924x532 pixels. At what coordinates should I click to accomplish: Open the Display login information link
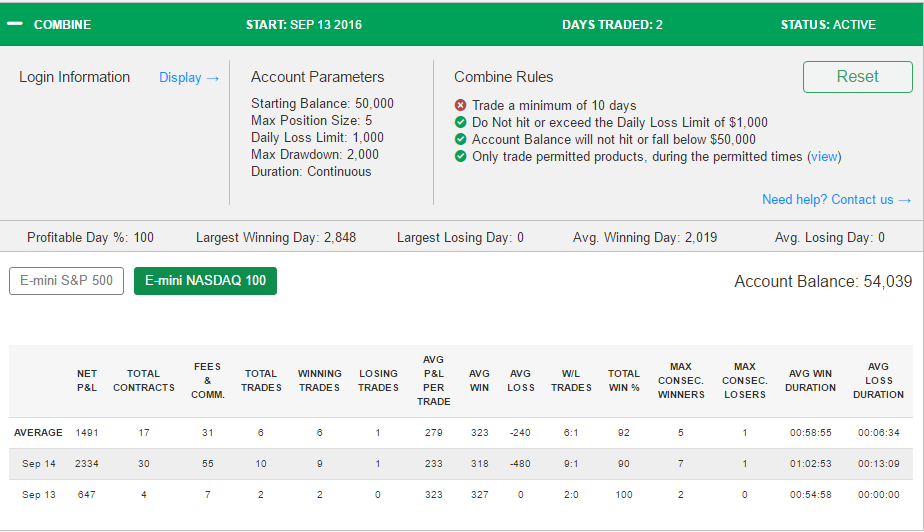tap(189, 77)
